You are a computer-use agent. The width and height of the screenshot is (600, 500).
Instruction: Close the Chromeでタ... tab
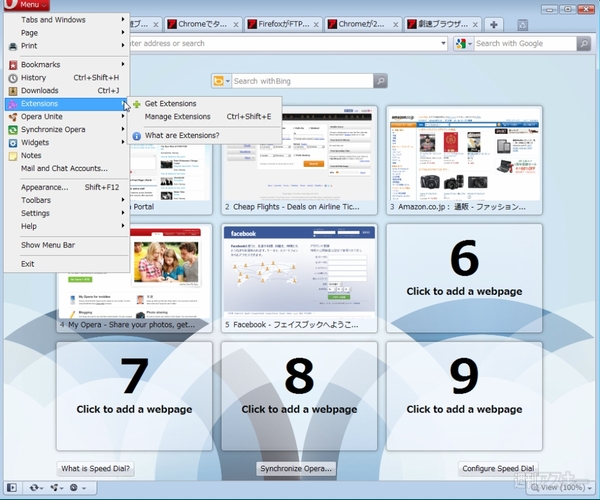click(x=236, y=24)
